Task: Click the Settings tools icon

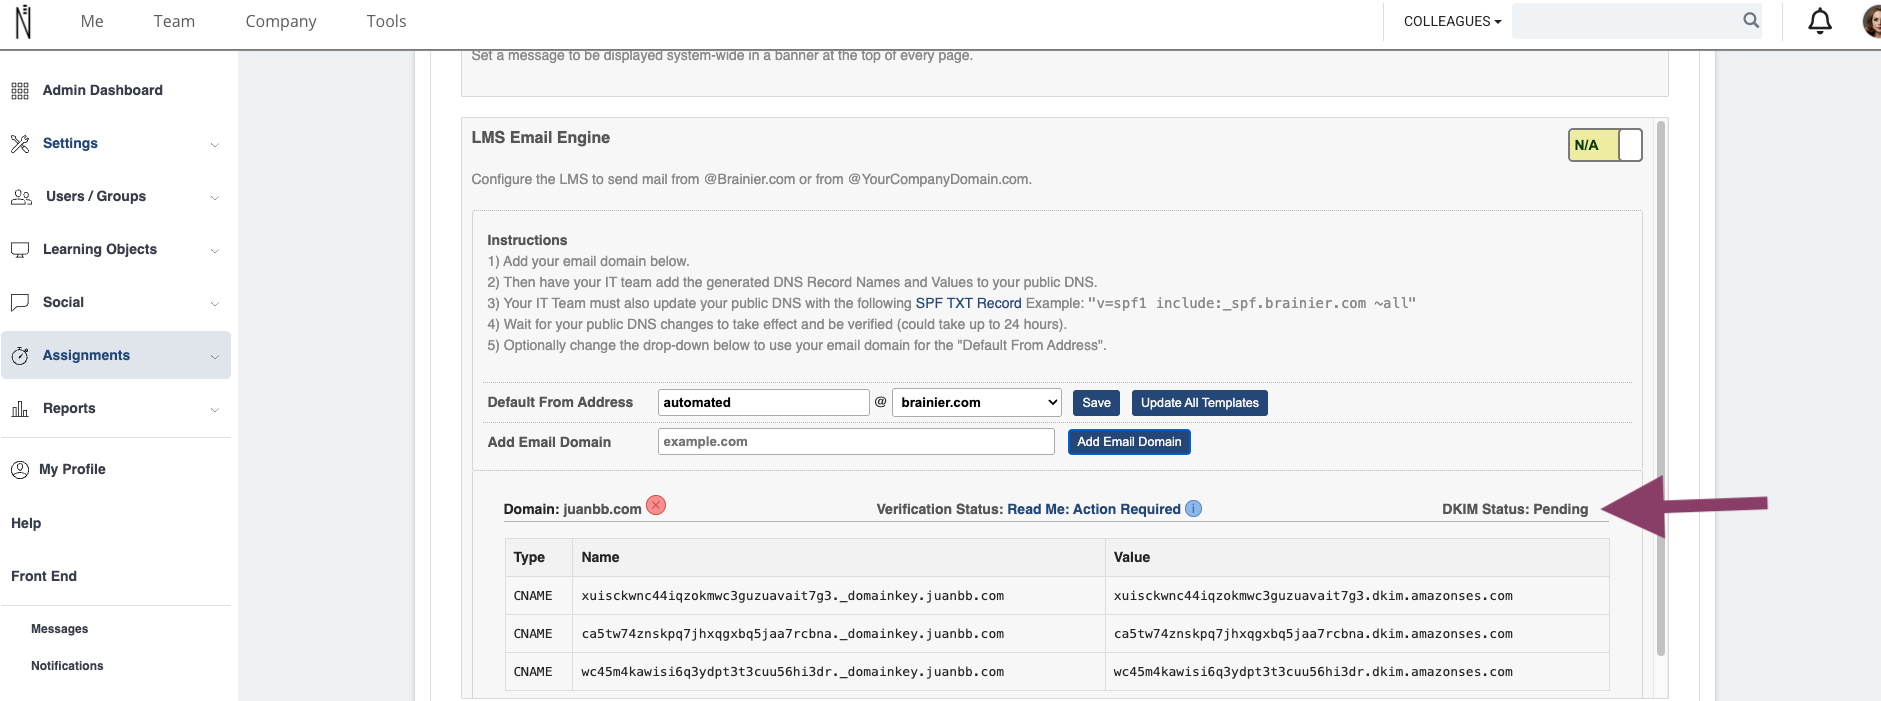Action: (x=20, y=144)
